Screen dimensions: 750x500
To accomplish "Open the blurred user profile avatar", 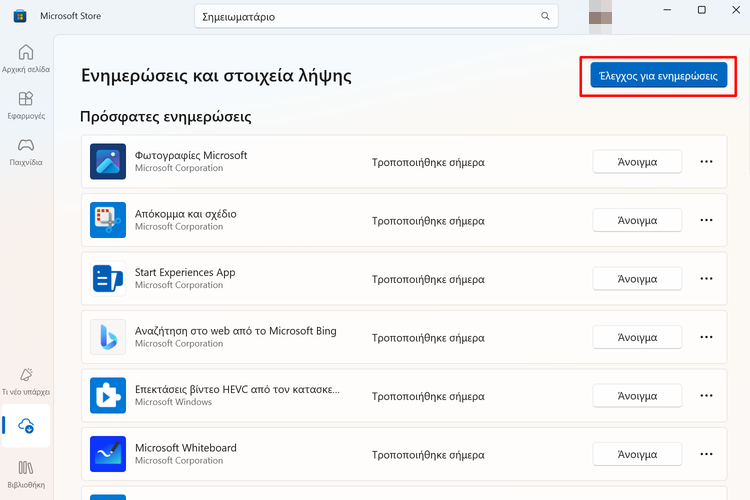I will (x=600, y=16).
